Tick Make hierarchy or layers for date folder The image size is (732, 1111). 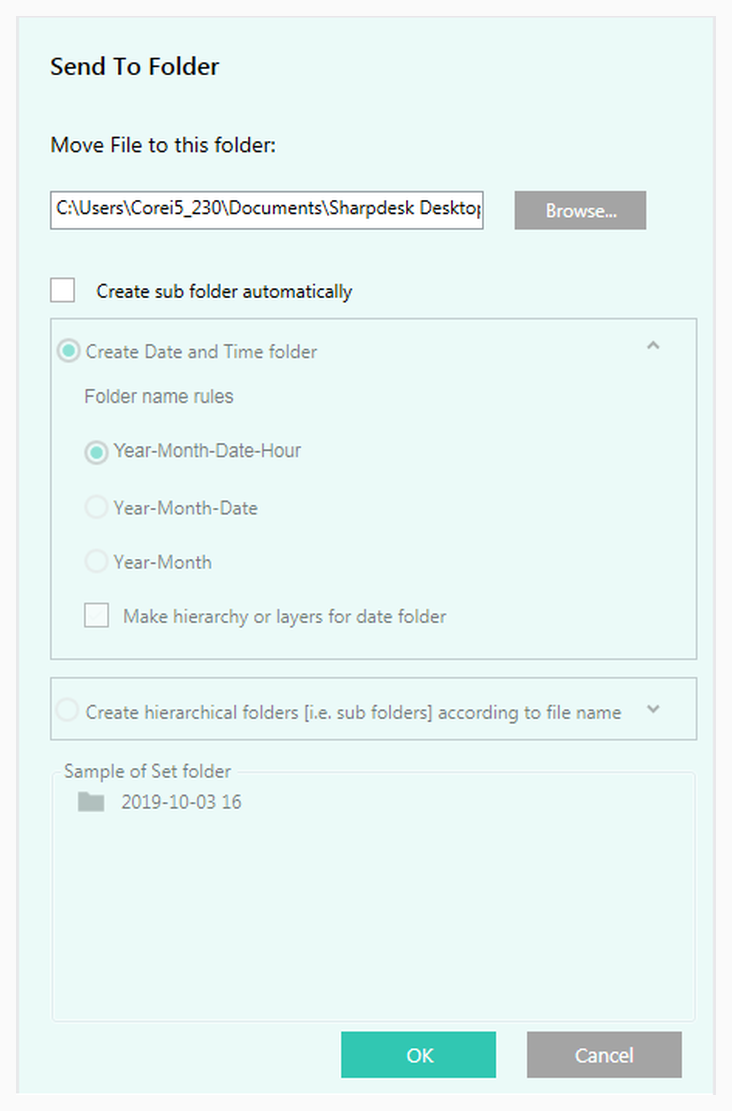(96, 616)
